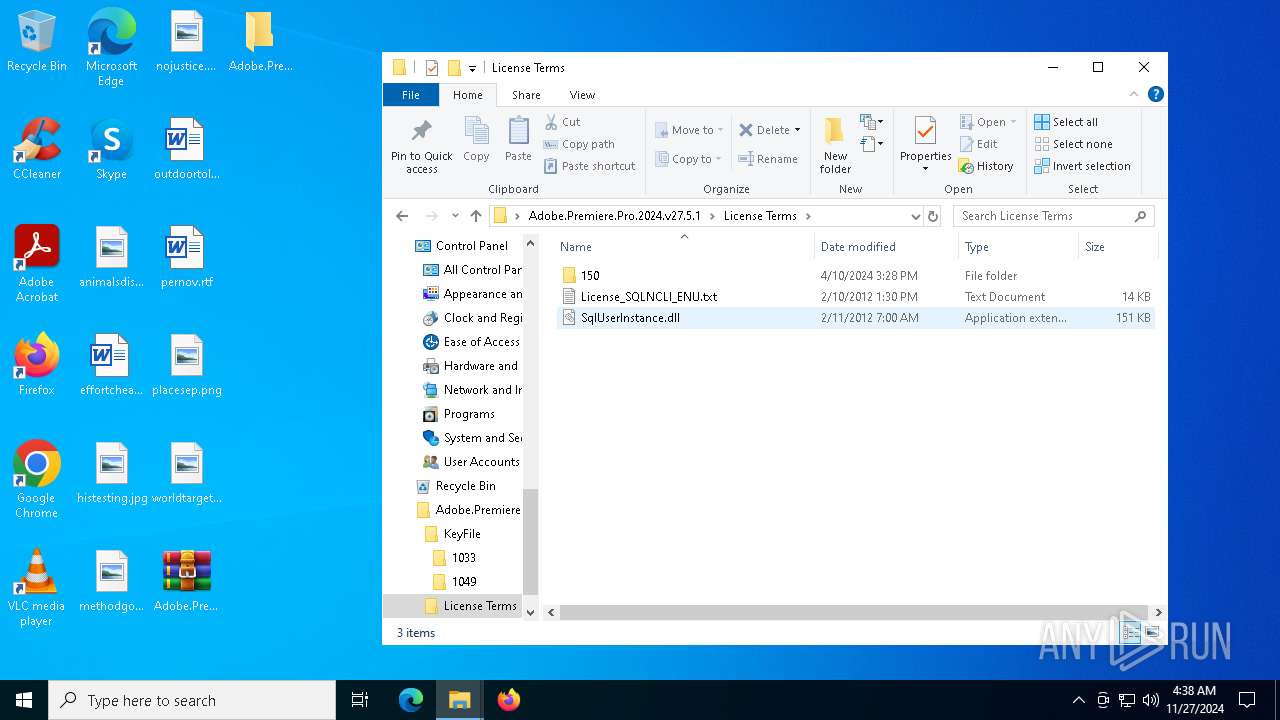Viewport: 1280px width, 720px height.
Task: Click Search License Terms field
Action: tap(1054, 216)
